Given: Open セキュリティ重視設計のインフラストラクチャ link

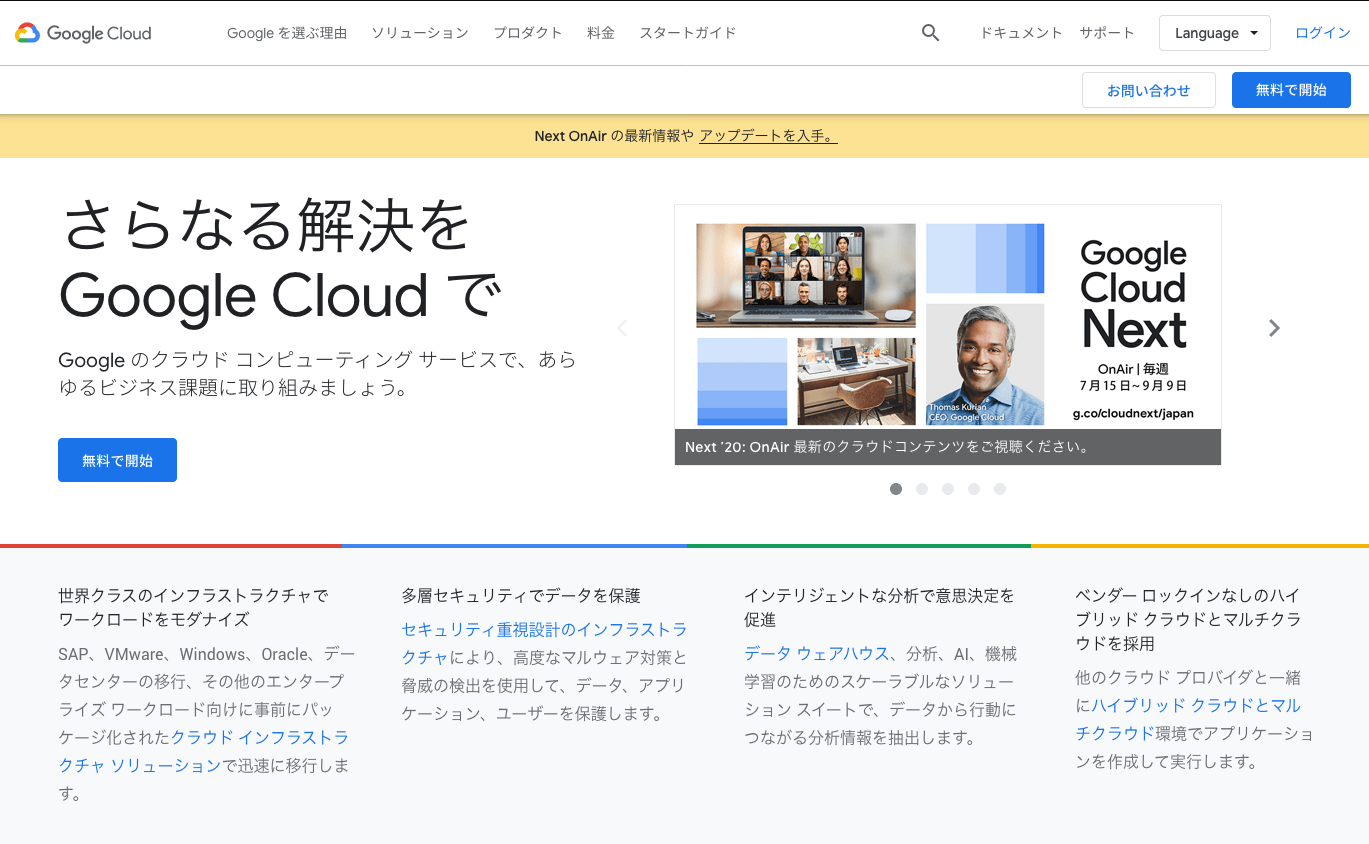Looking at the screenshot, I should [x=544, y=644].
